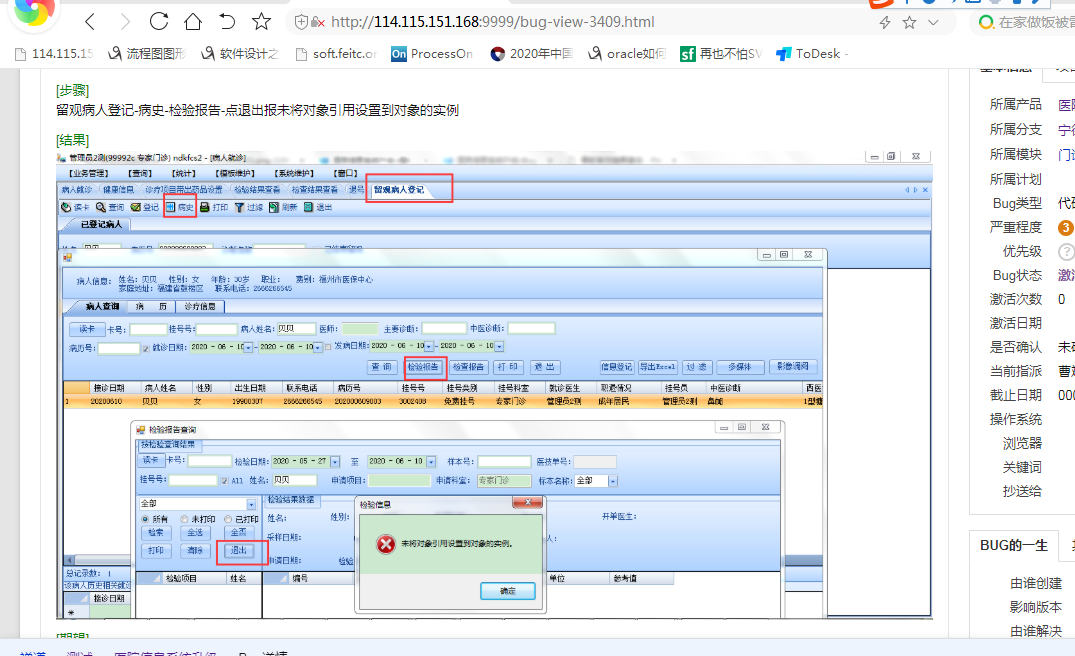The image size is (1075, 656).
Task: Open the 检验日期 start date dropdown
Action: (335, 462)
